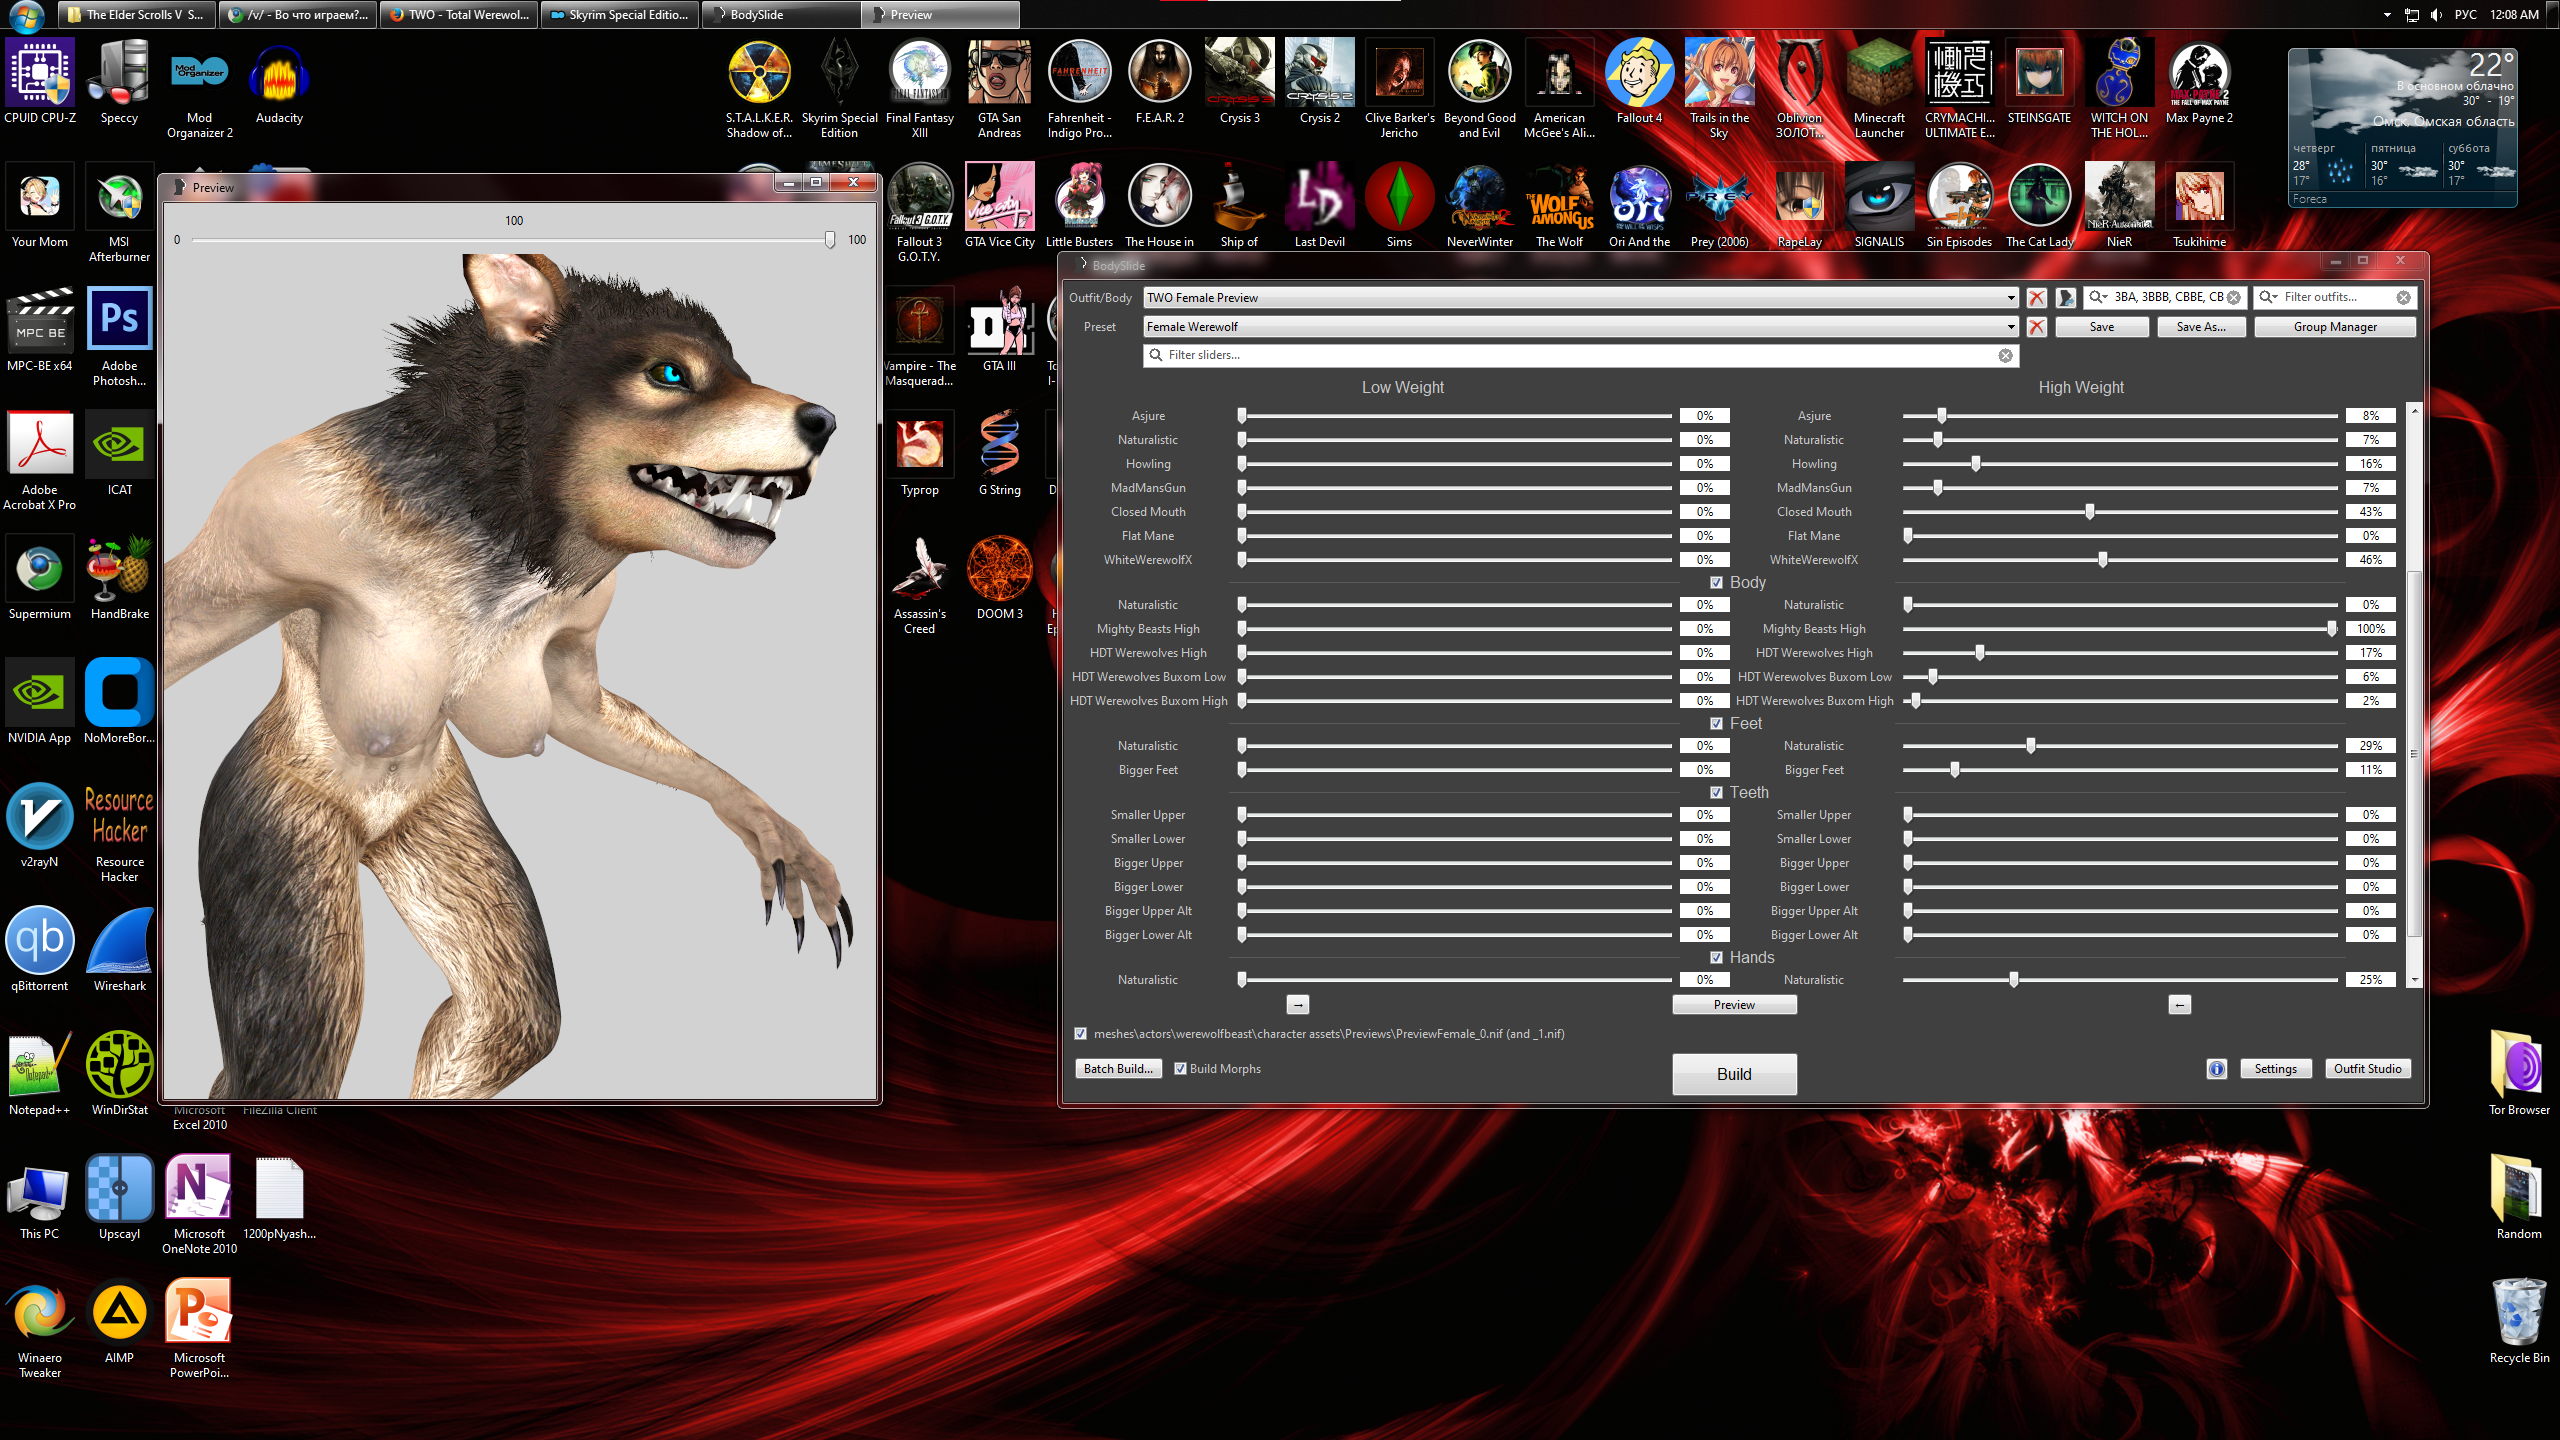The height and width of the screenshot is (1440, 2560).
Task: Open Batch Build dialog
Action: (x=1118, y=1069)
